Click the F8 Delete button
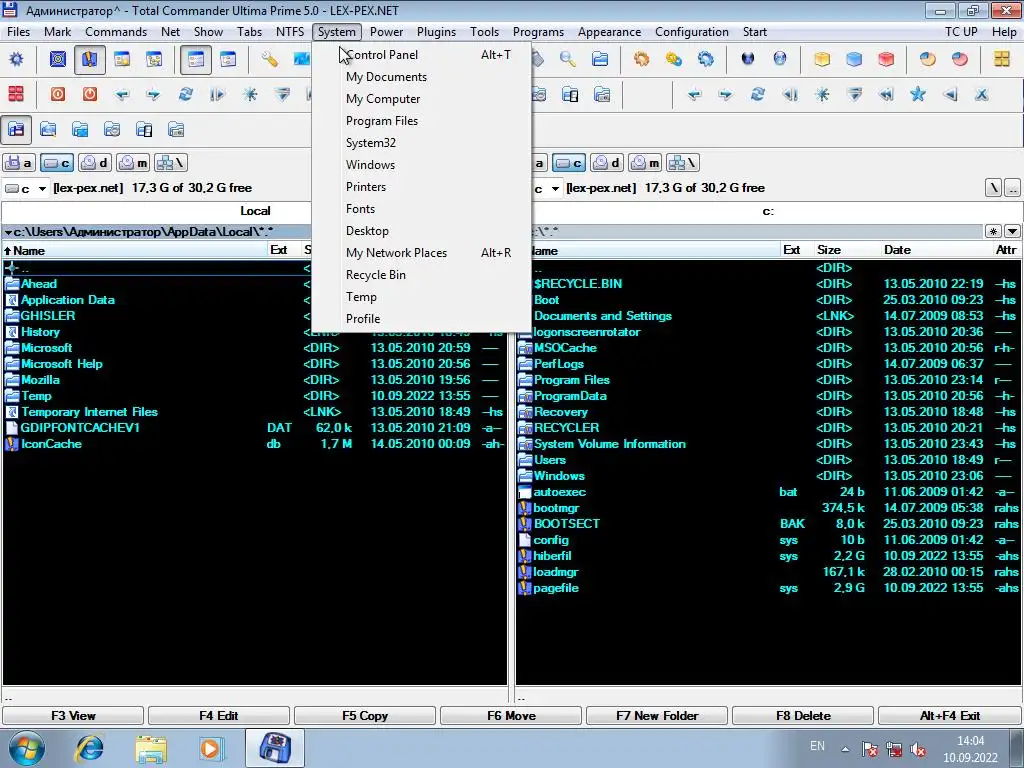This screenshot has width=1024, height=768. tap(803, 716)
